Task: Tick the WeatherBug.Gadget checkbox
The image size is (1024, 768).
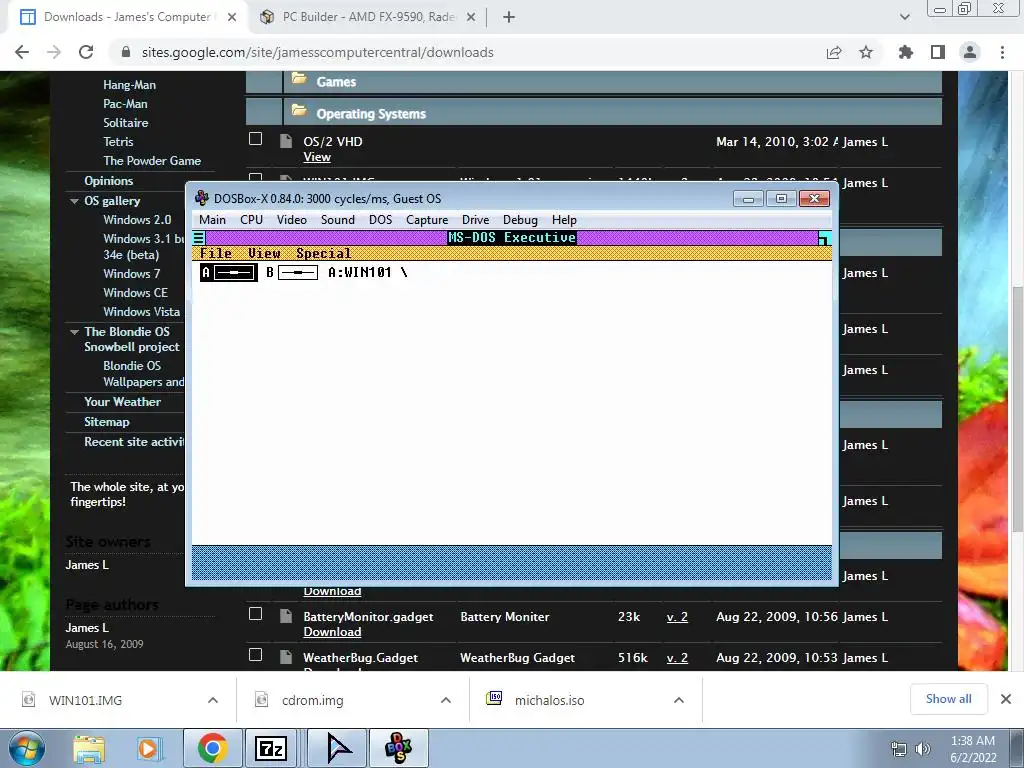Action: tap(255, 655)
